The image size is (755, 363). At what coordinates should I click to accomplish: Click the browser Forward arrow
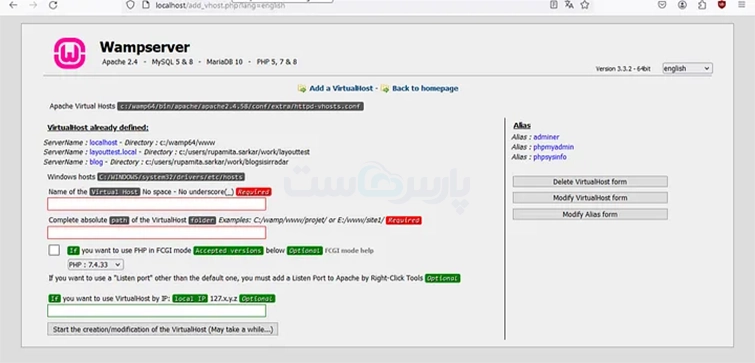pos(33,5)
